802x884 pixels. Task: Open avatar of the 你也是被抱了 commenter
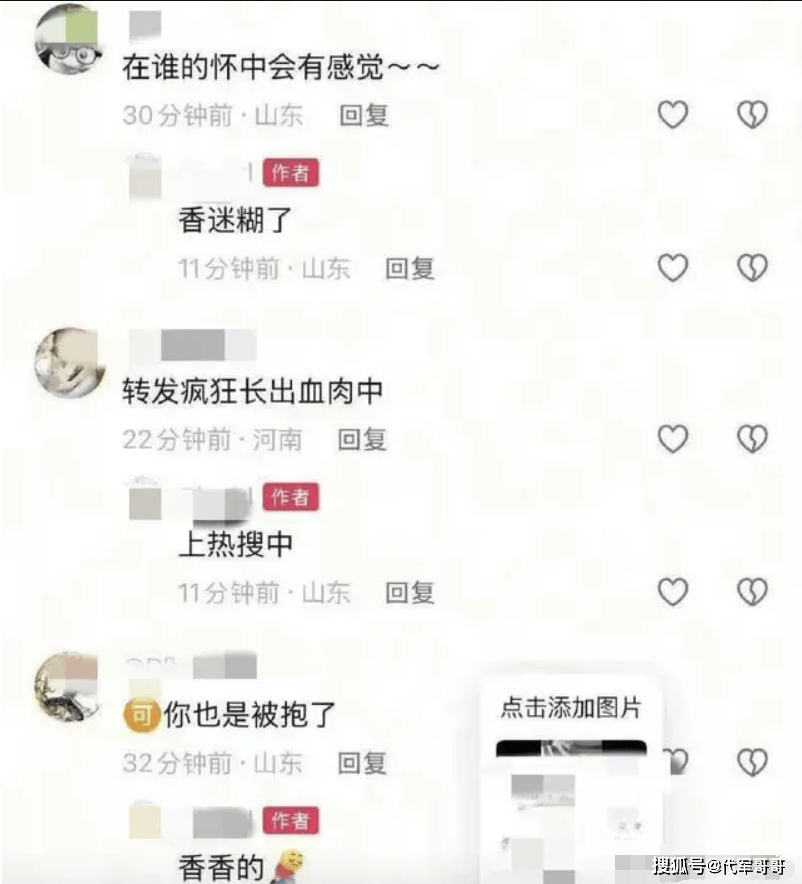click(68, 686)
